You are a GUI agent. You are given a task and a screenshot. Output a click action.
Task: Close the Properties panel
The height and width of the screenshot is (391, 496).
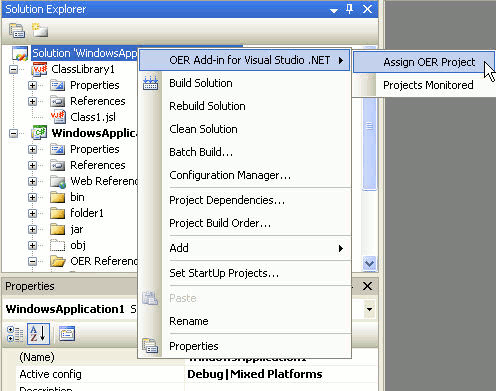click(x=367, y=286)
